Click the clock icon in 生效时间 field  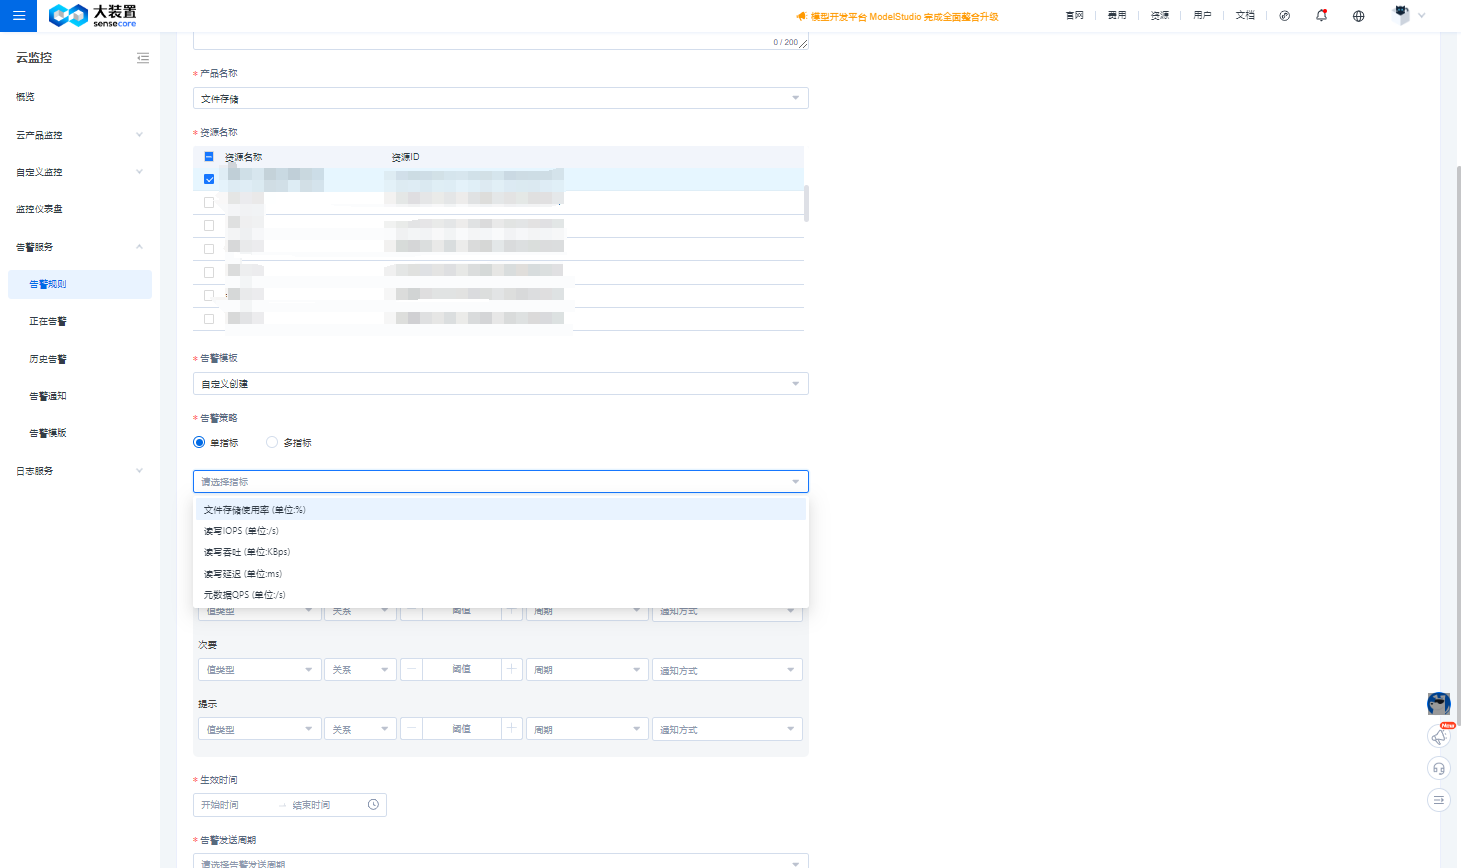[x=373, y=805]
